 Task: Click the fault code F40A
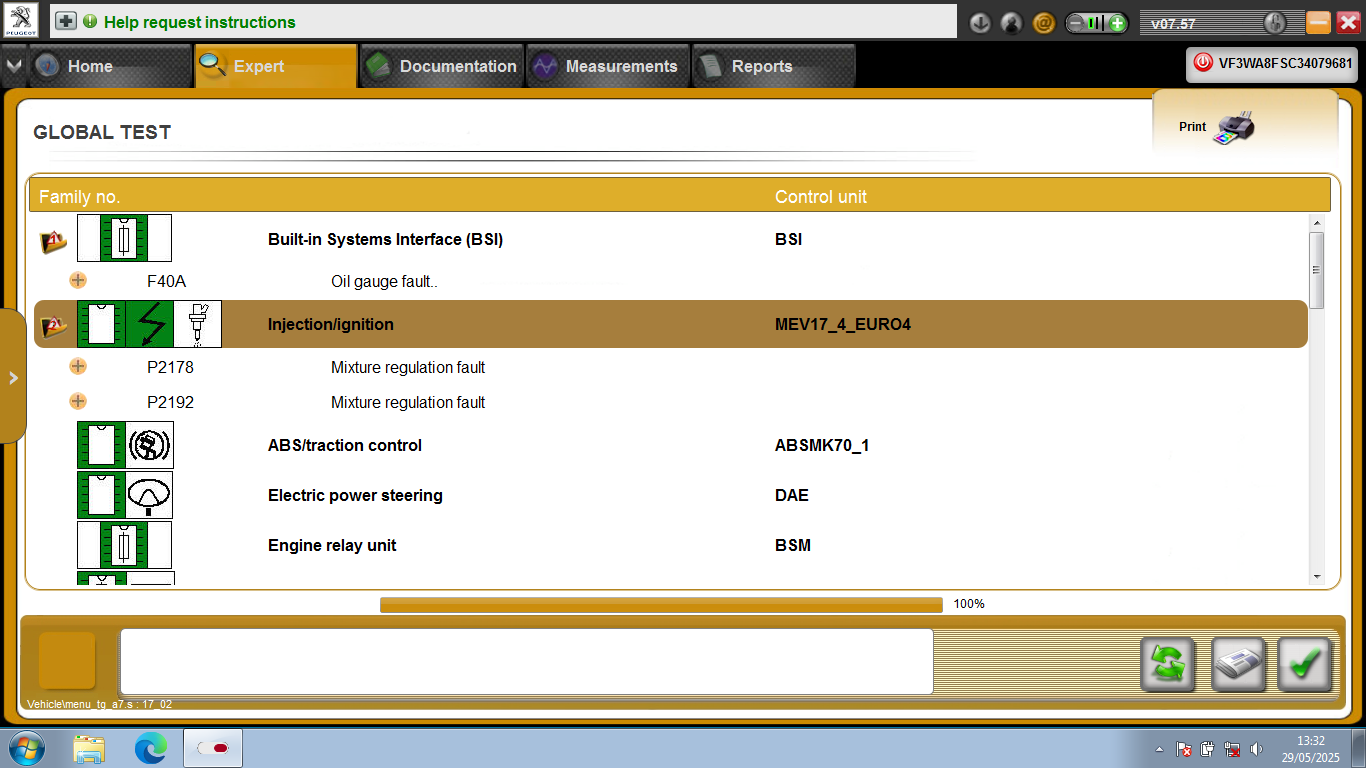point(166,282)
